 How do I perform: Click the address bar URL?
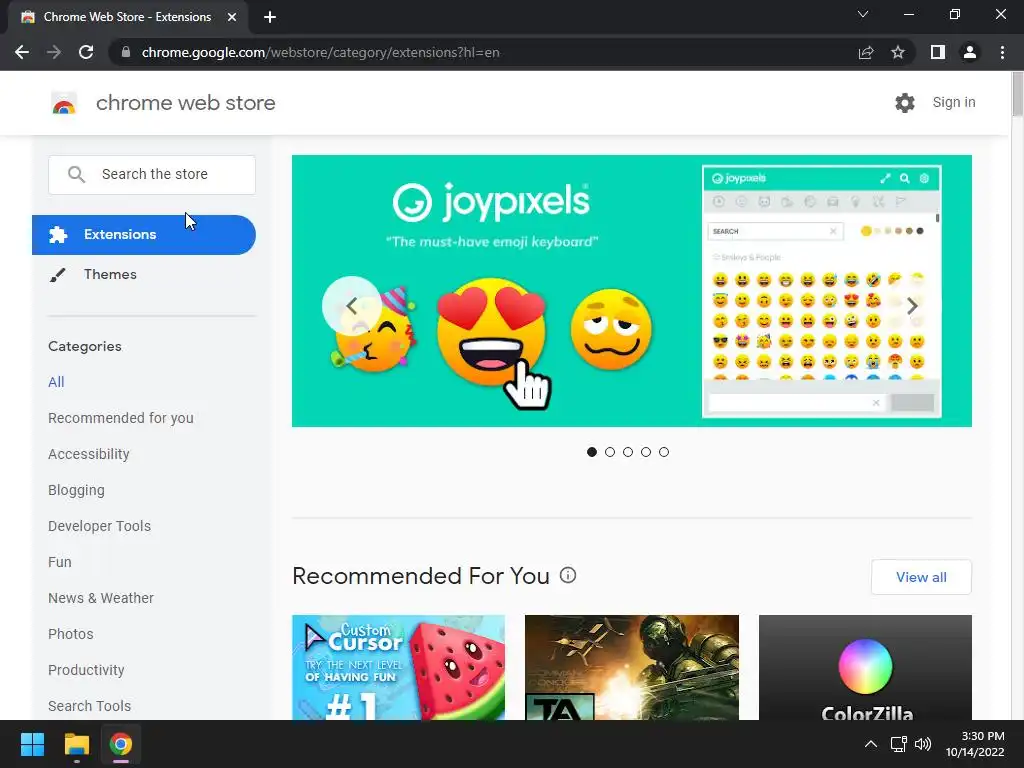coord(320,52)
